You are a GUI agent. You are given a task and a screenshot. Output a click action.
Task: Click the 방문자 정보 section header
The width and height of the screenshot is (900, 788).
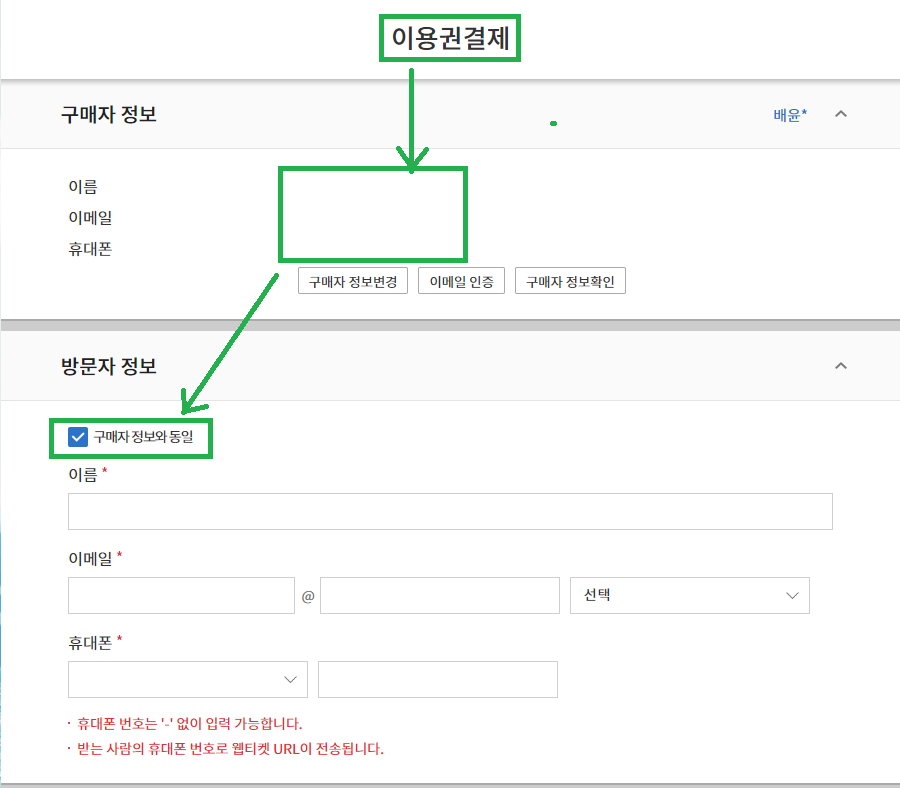[109, 366]
